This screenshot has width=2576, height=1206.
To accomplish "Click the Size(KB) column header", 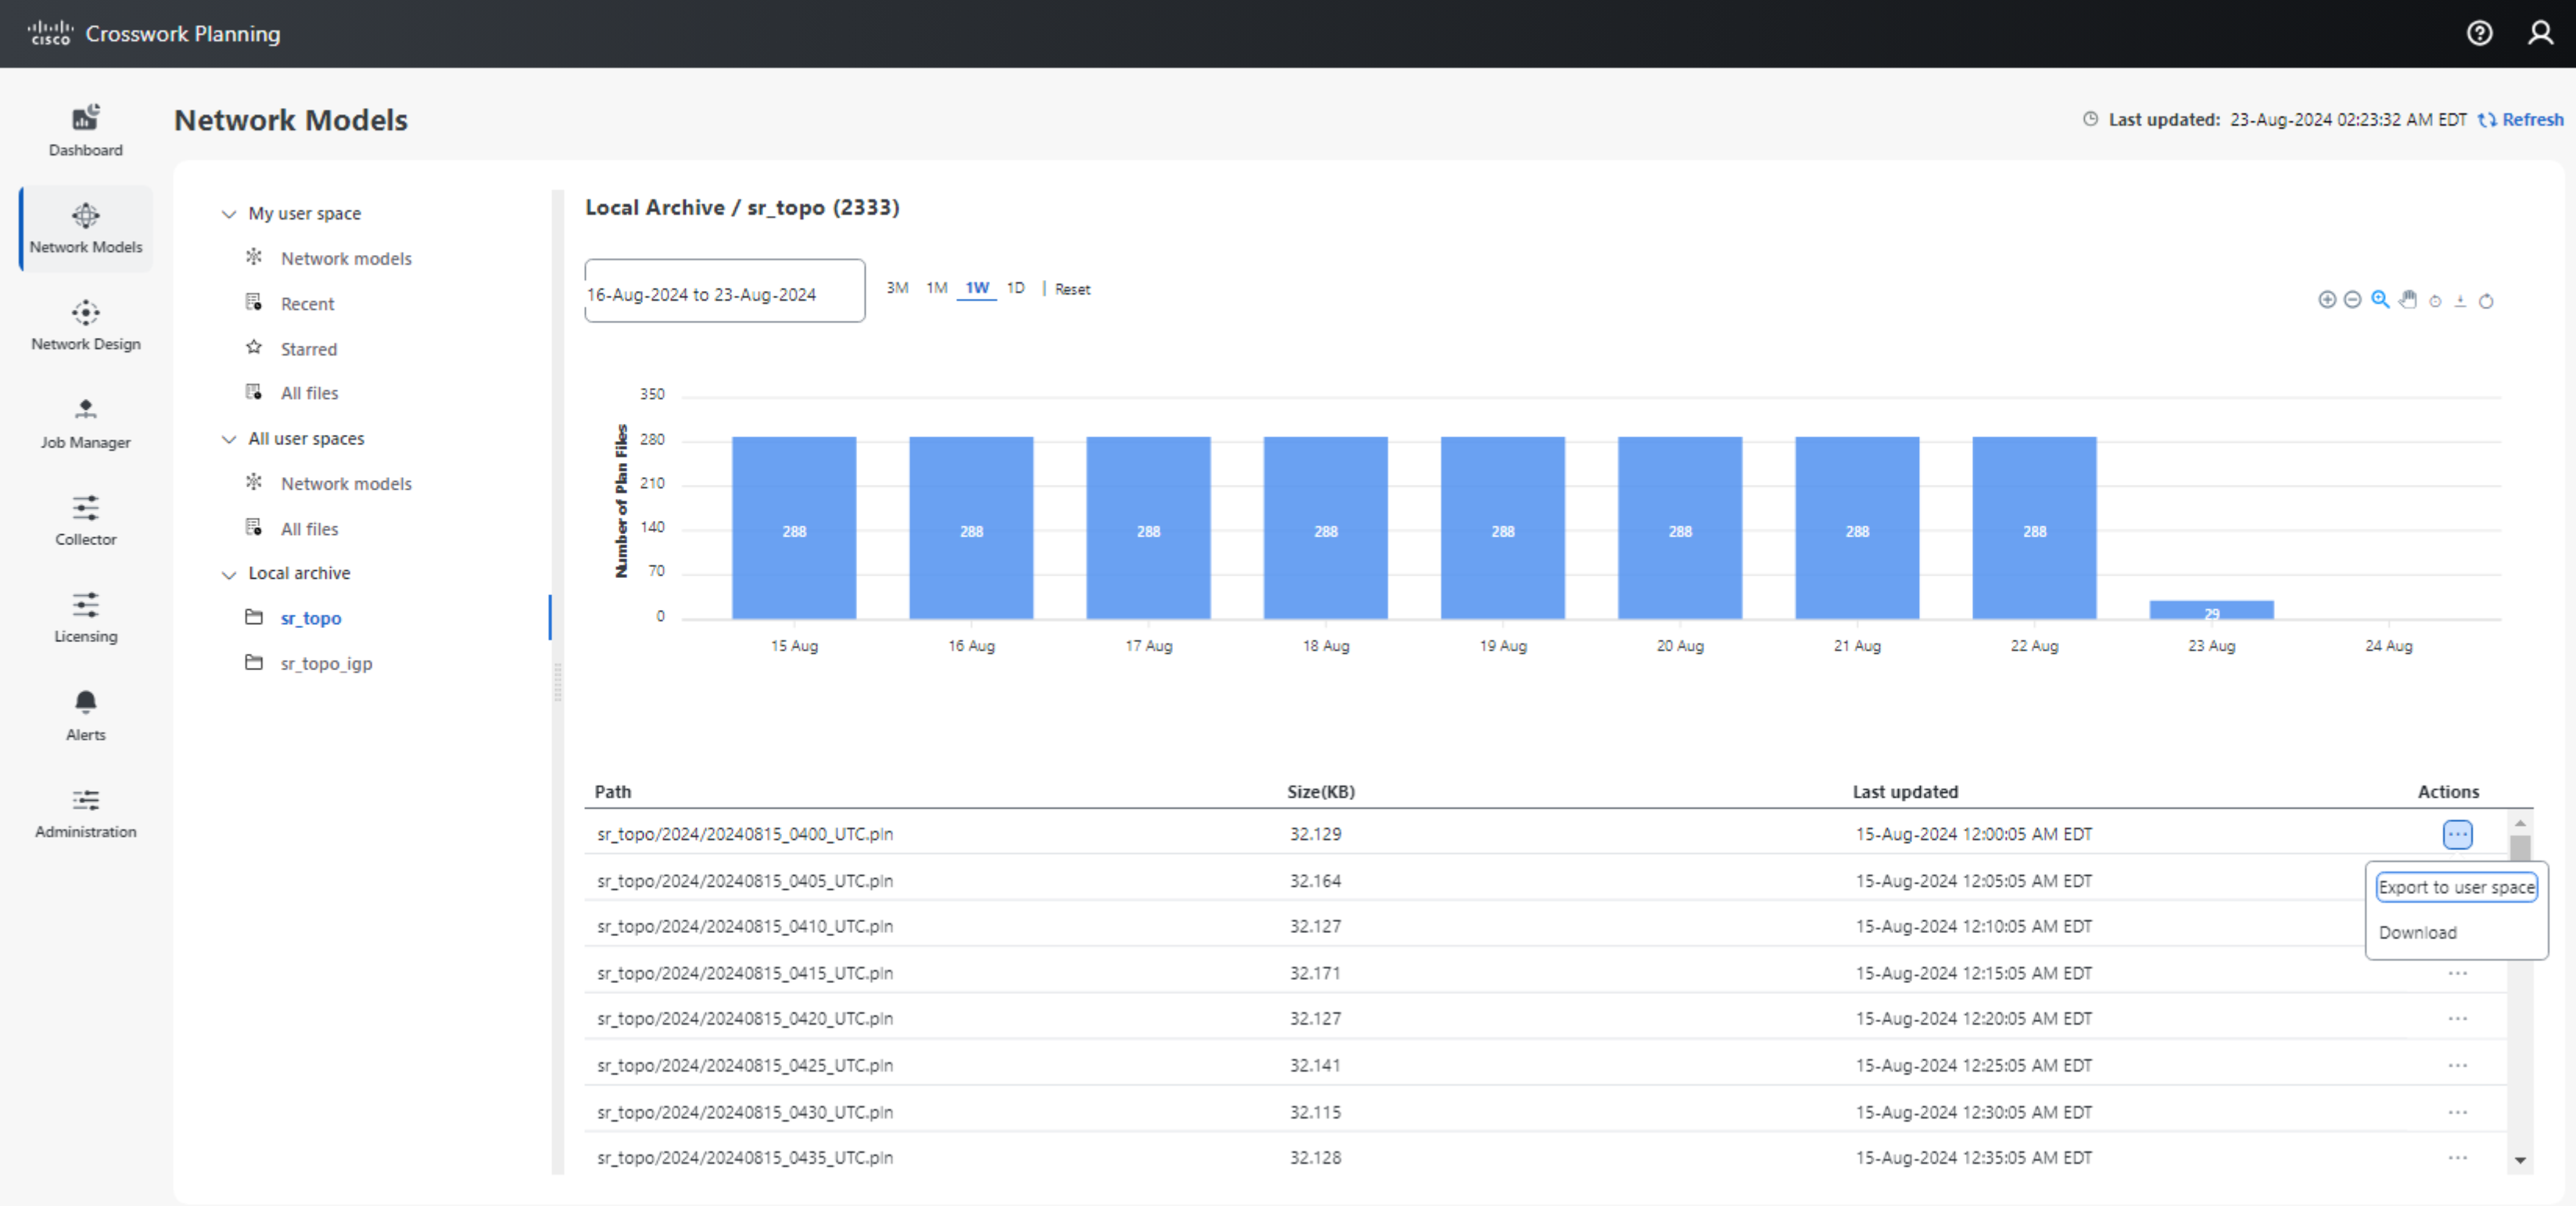I will click(x=1321, y=792).
